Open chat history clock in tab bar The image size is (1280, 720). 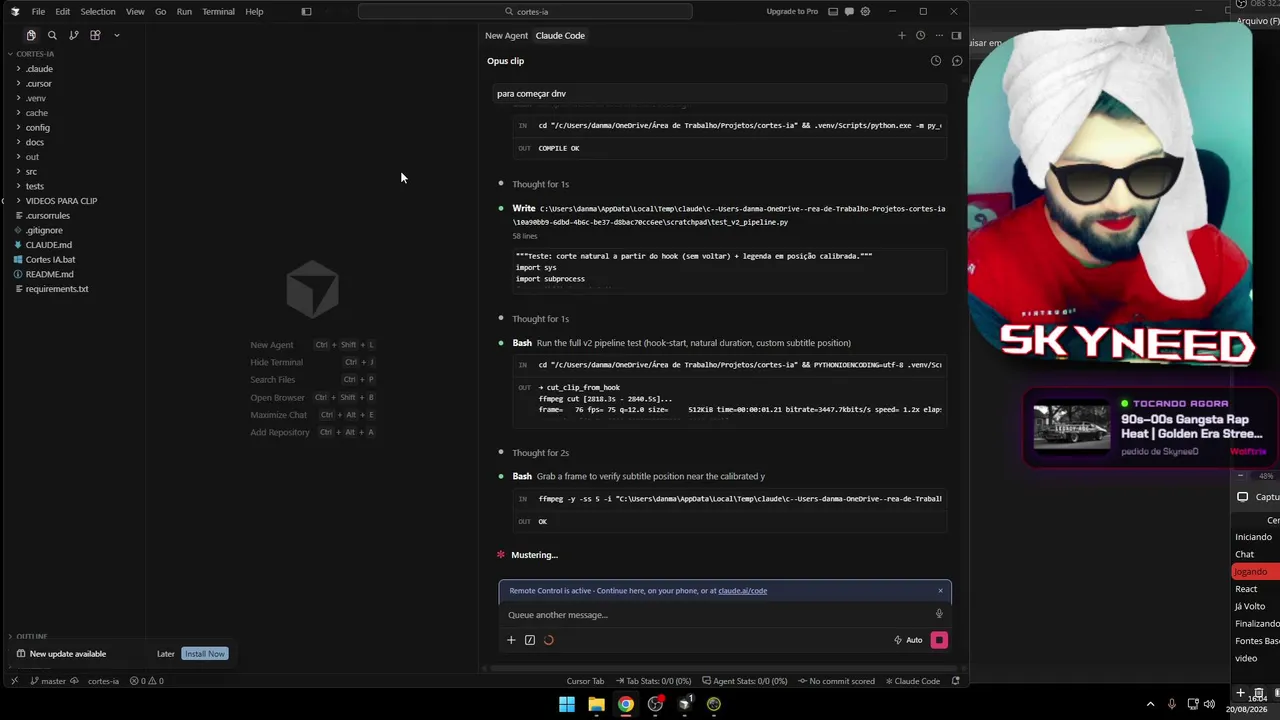coord(920,35)
